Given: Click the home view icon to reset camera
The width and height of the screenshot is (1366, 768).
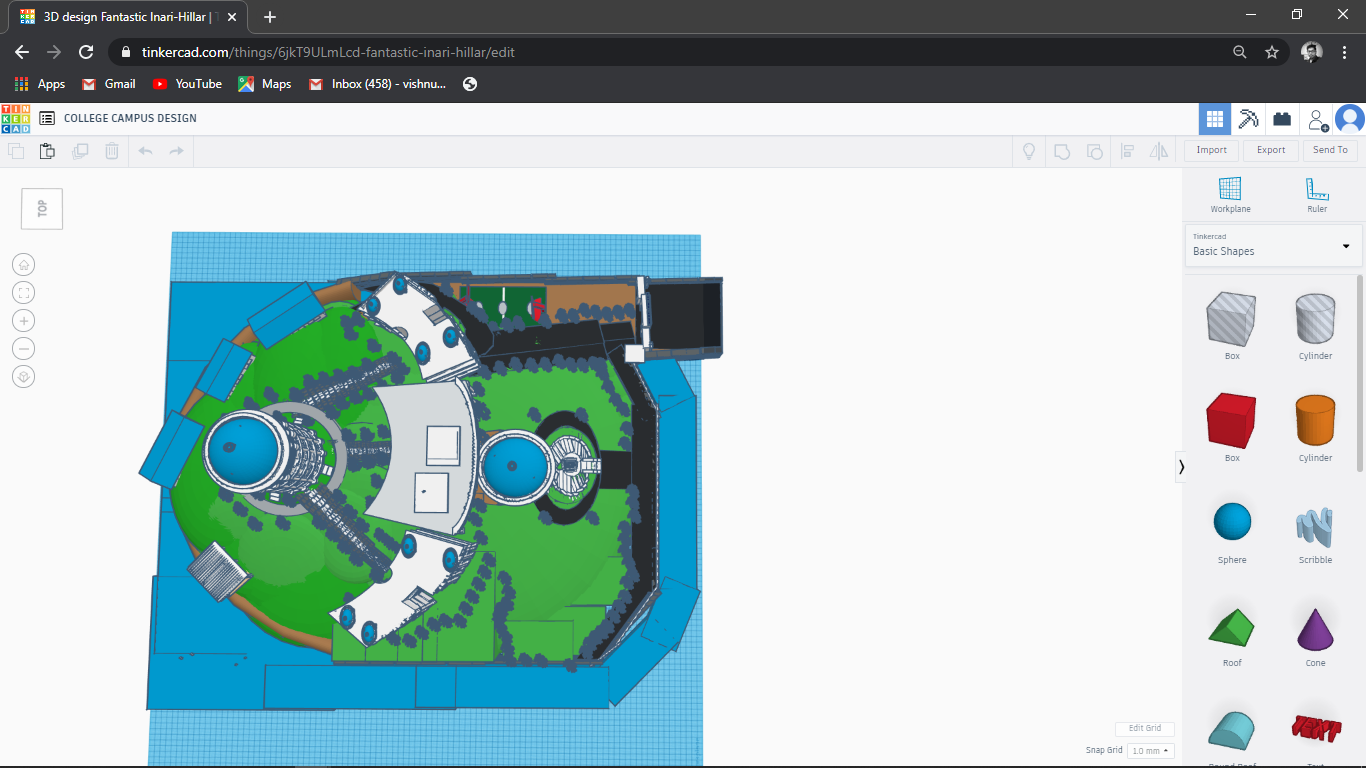Looking at the screenshot, I should [x=23, y=264].
